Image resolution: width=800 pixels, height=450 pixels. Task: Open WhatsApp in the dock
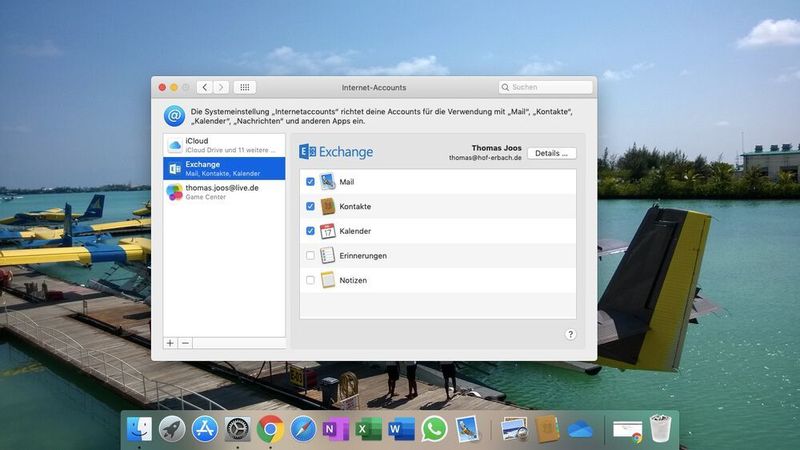434,429
